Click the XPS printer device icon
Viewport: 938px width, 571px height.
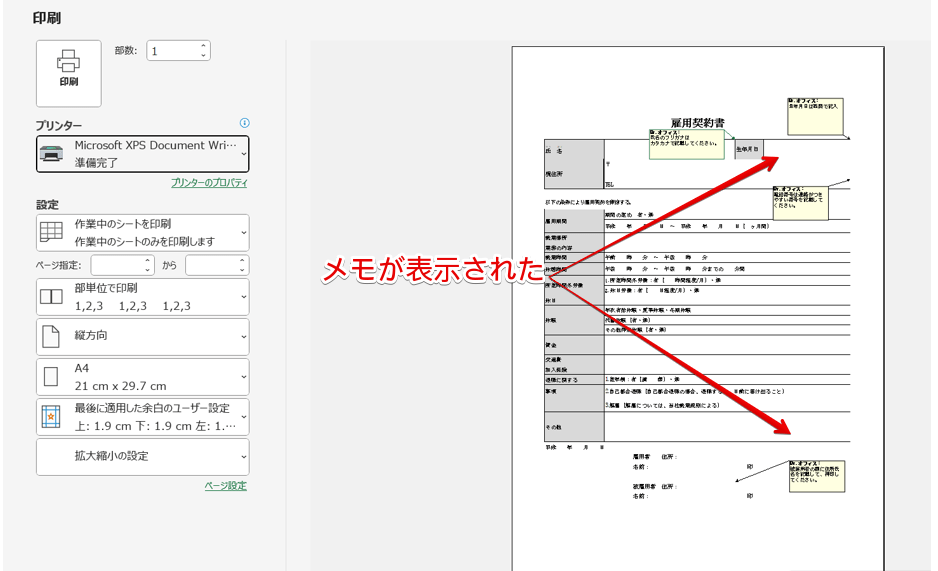pos(50,153)
